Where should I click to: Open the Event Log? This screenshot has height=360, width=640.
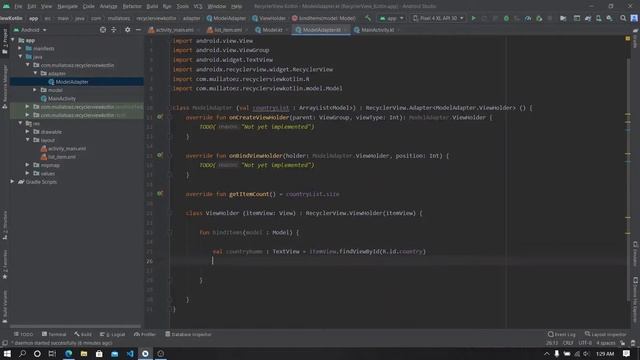point(562,334)
